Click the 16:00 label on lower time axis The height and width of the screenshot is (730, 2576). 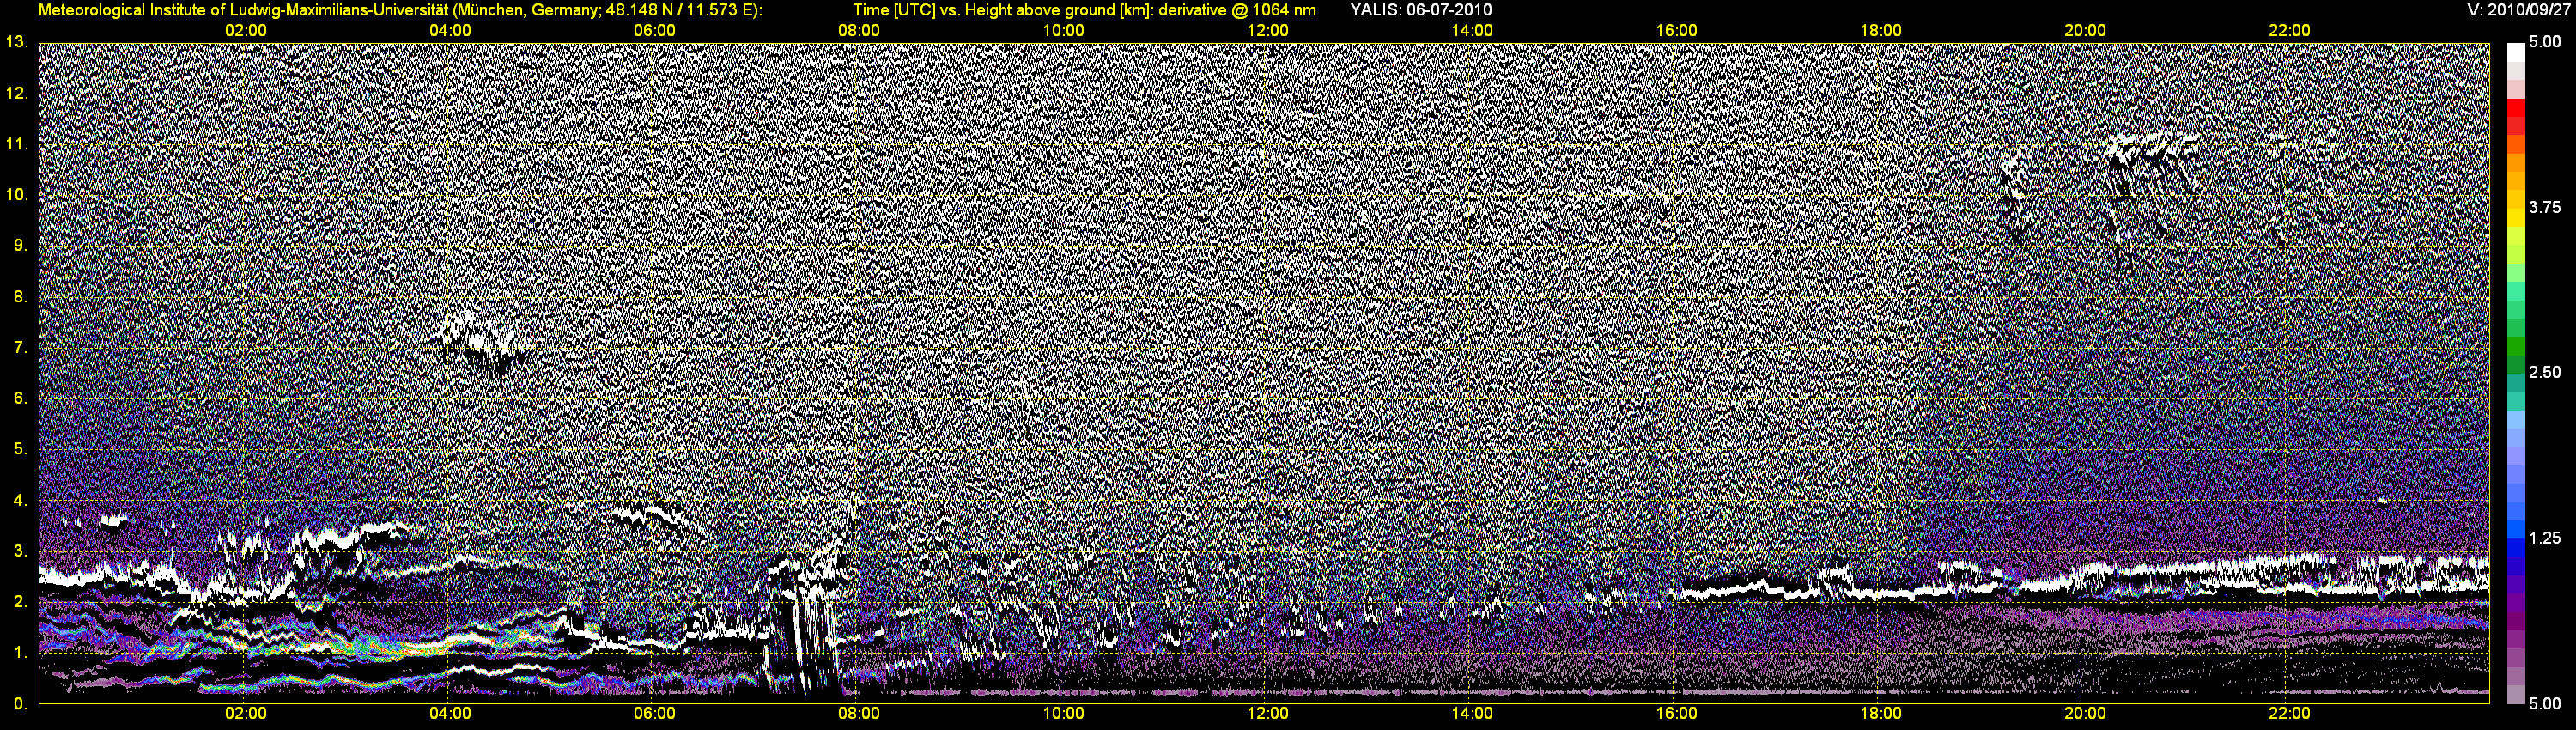tap(1676, 714)
